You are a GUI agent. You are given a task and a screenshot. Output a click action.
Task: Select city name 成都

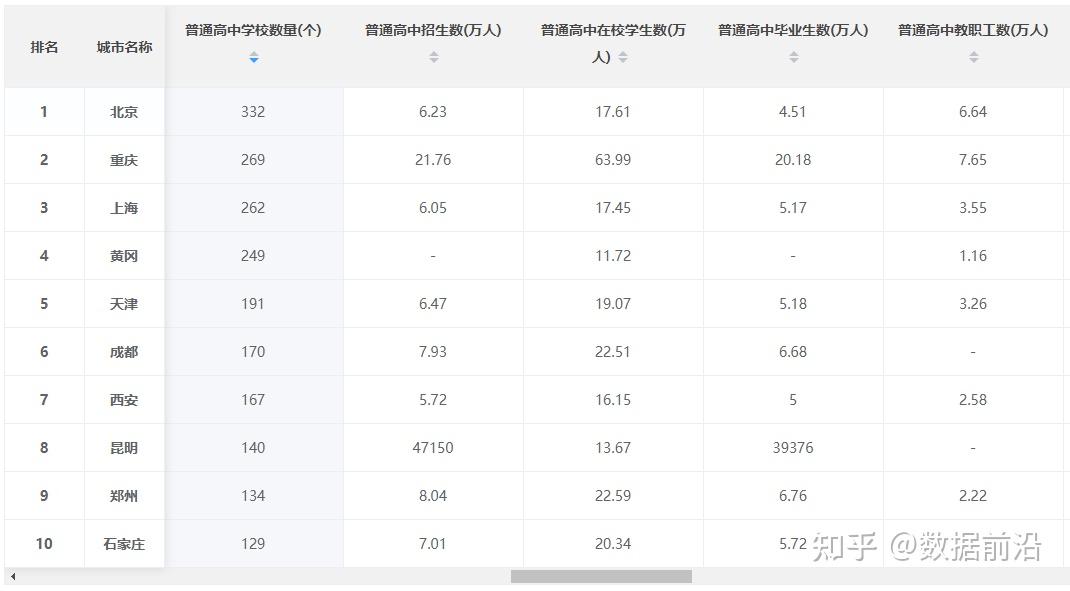[x=124, y=352]
